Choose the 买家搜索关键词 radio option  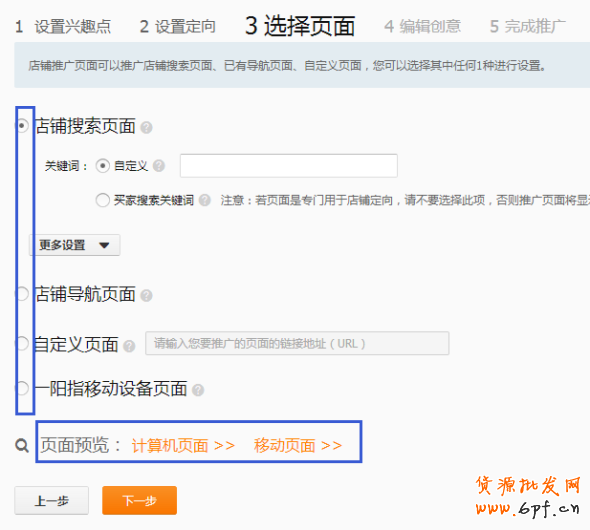click(103, 200)
